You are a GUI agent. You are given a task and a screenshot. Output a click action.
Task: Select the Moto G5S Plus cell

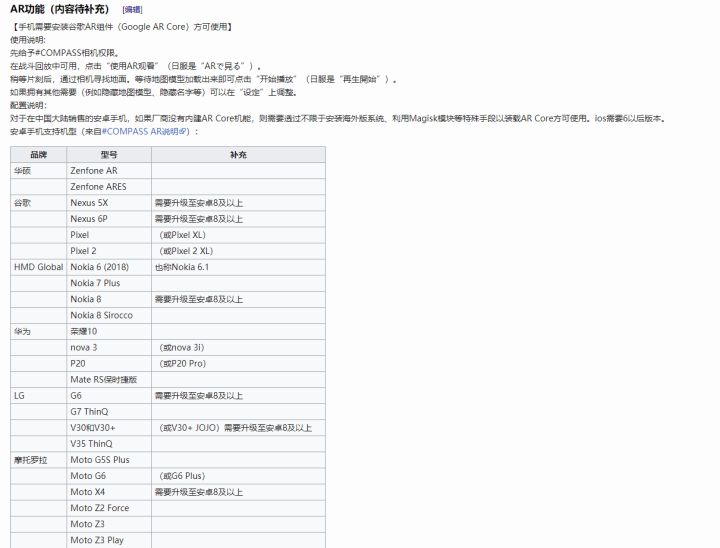(x=109, y=460)
